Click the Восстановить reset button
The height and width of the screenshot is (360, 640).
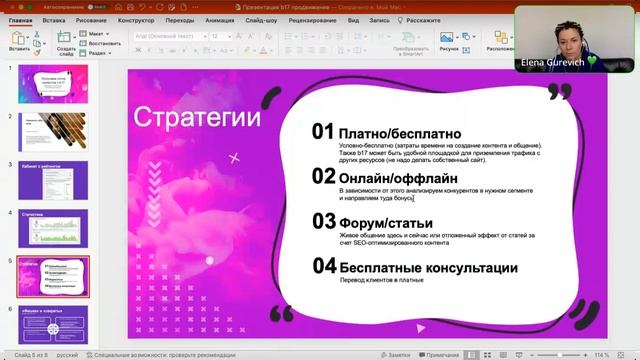pos(100,43)
